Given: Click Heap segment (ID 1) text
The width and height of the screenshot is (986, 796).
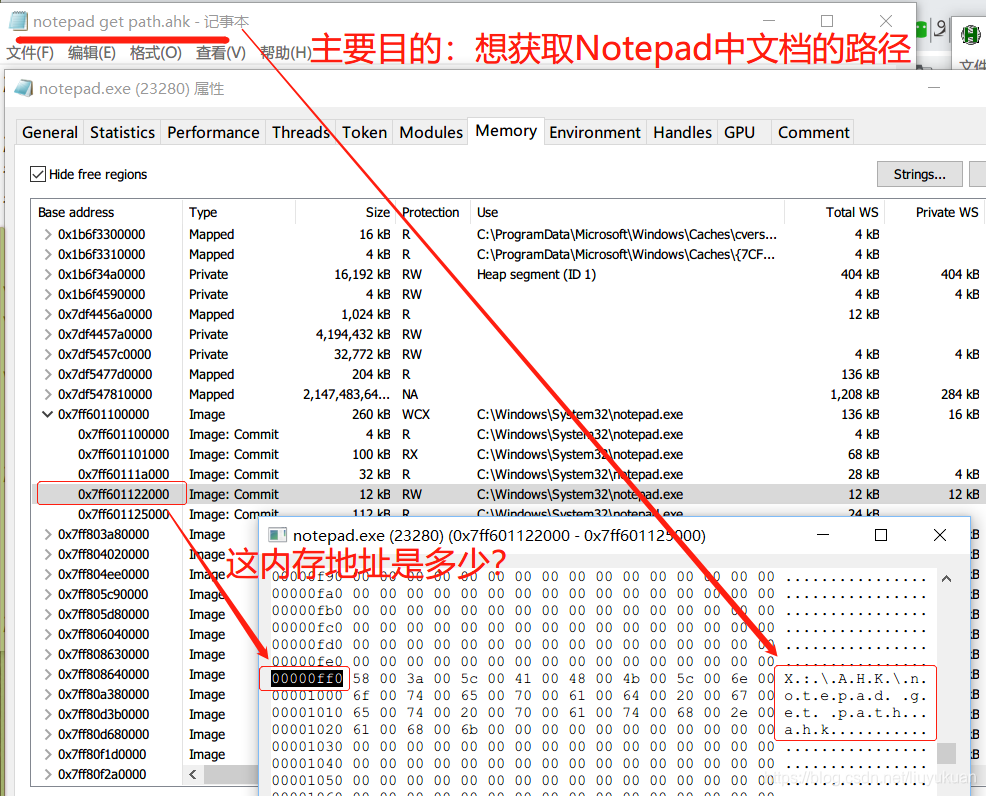Looking at the screenshot, I should click(x=536, y=275).
